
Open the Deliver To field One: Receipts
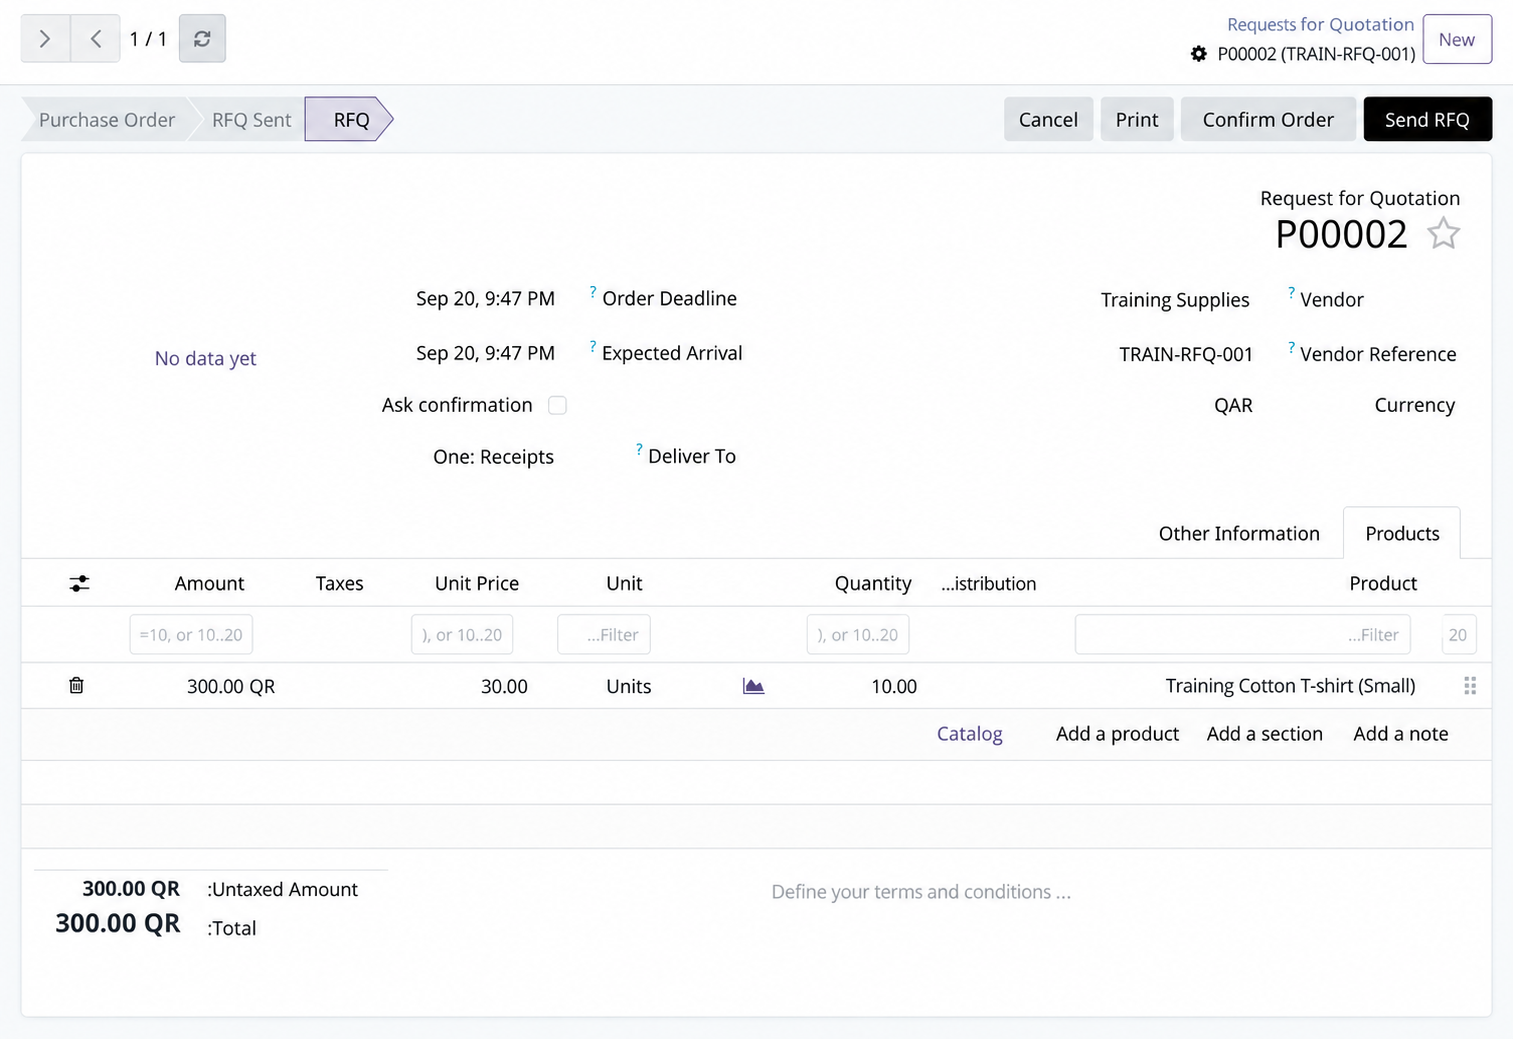493,457
